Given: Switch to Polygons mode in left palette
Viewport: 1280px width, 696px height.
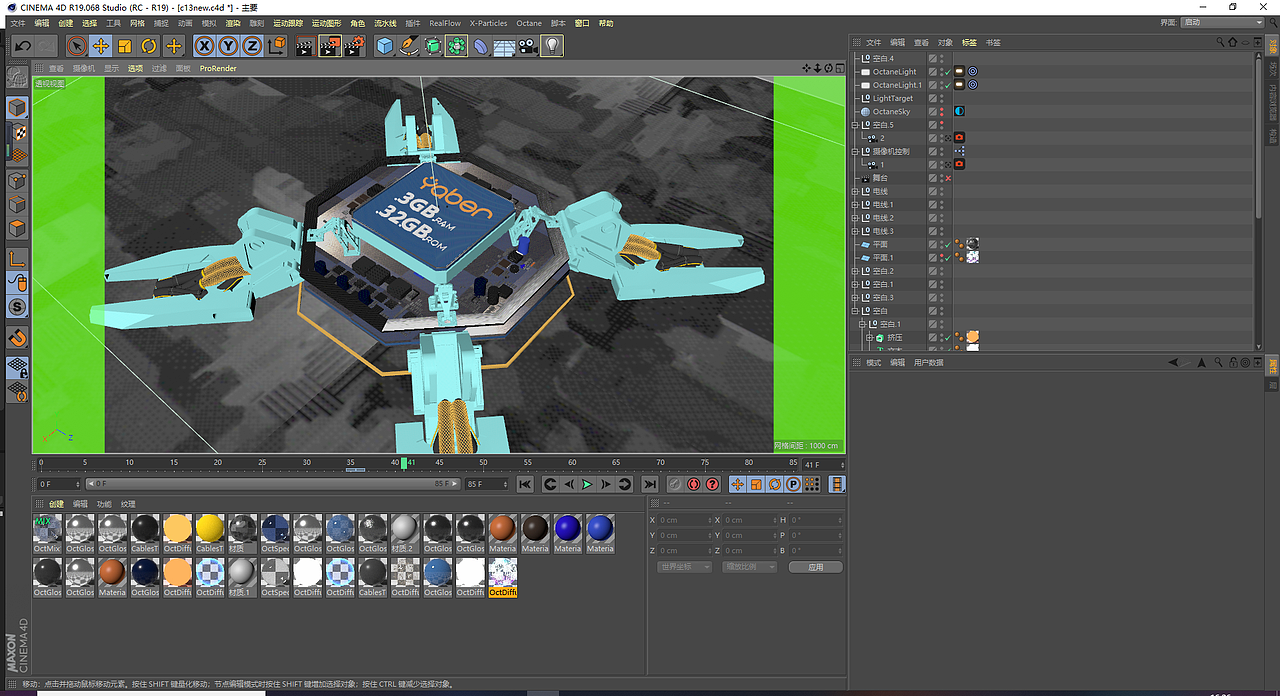Looking at the screenshot, I should click(x=17, y=229).
